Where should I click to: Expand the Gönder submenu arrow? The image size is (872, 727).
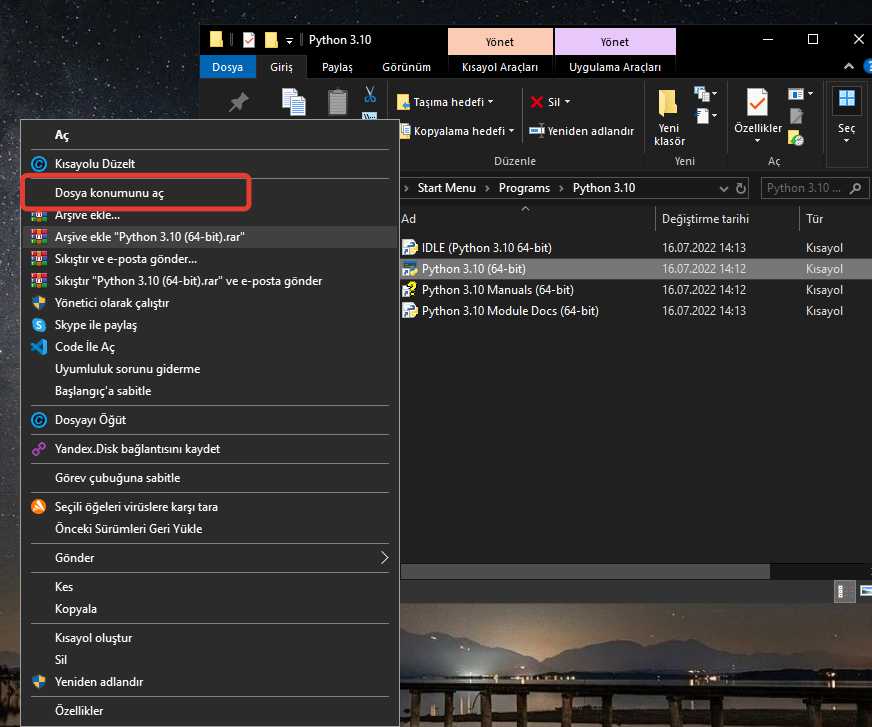point(384,558)
